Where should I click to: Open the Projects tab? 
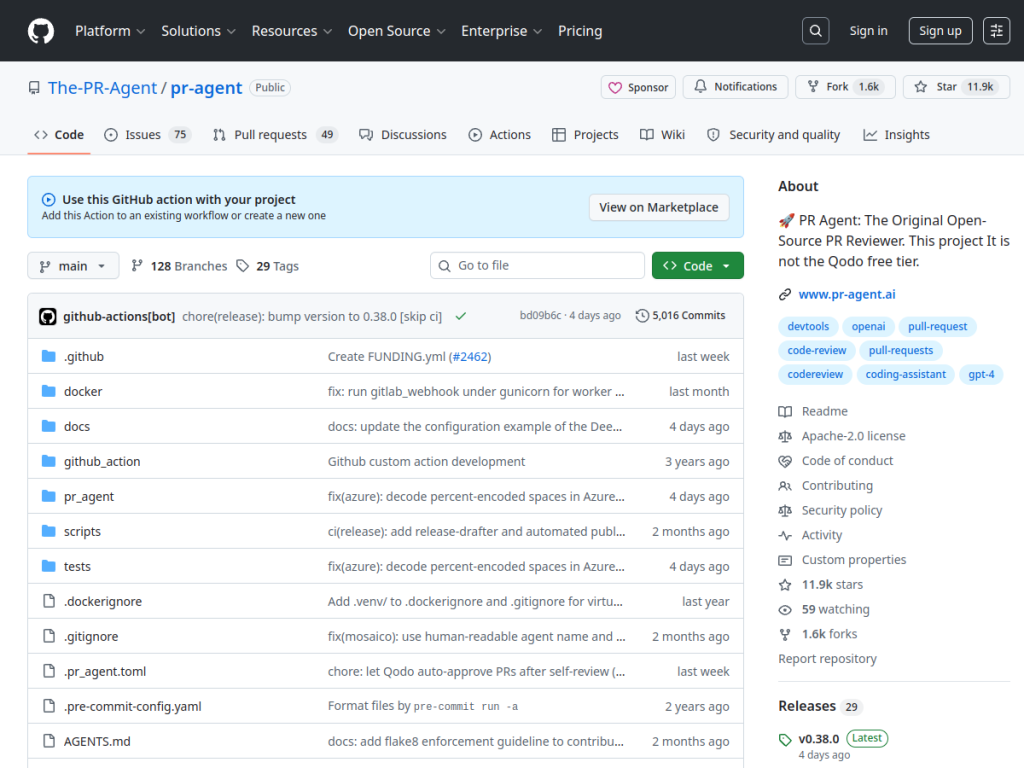585,135
